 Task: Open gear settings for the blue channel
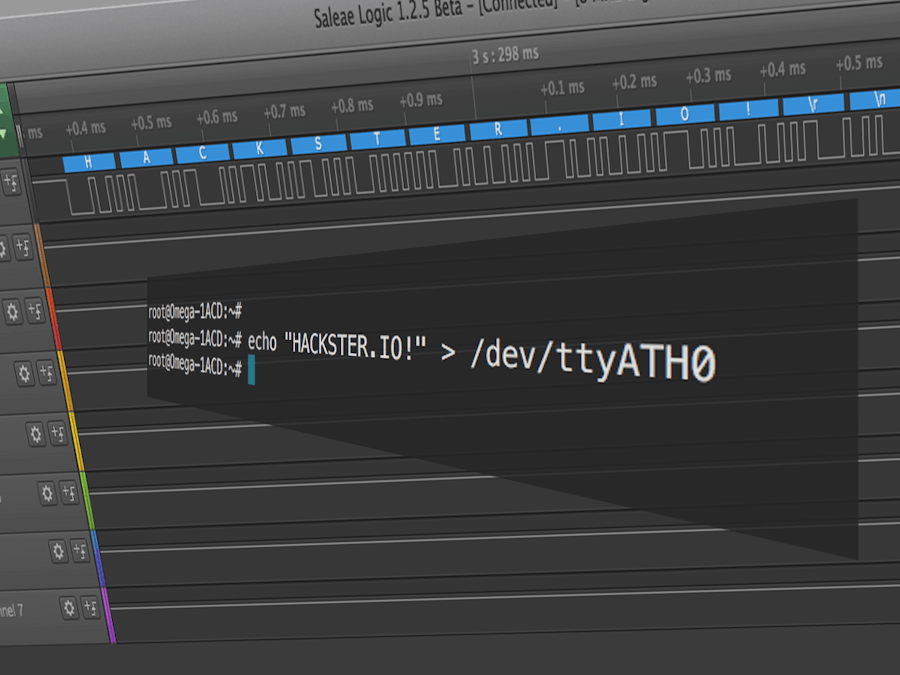pos(58,552)
